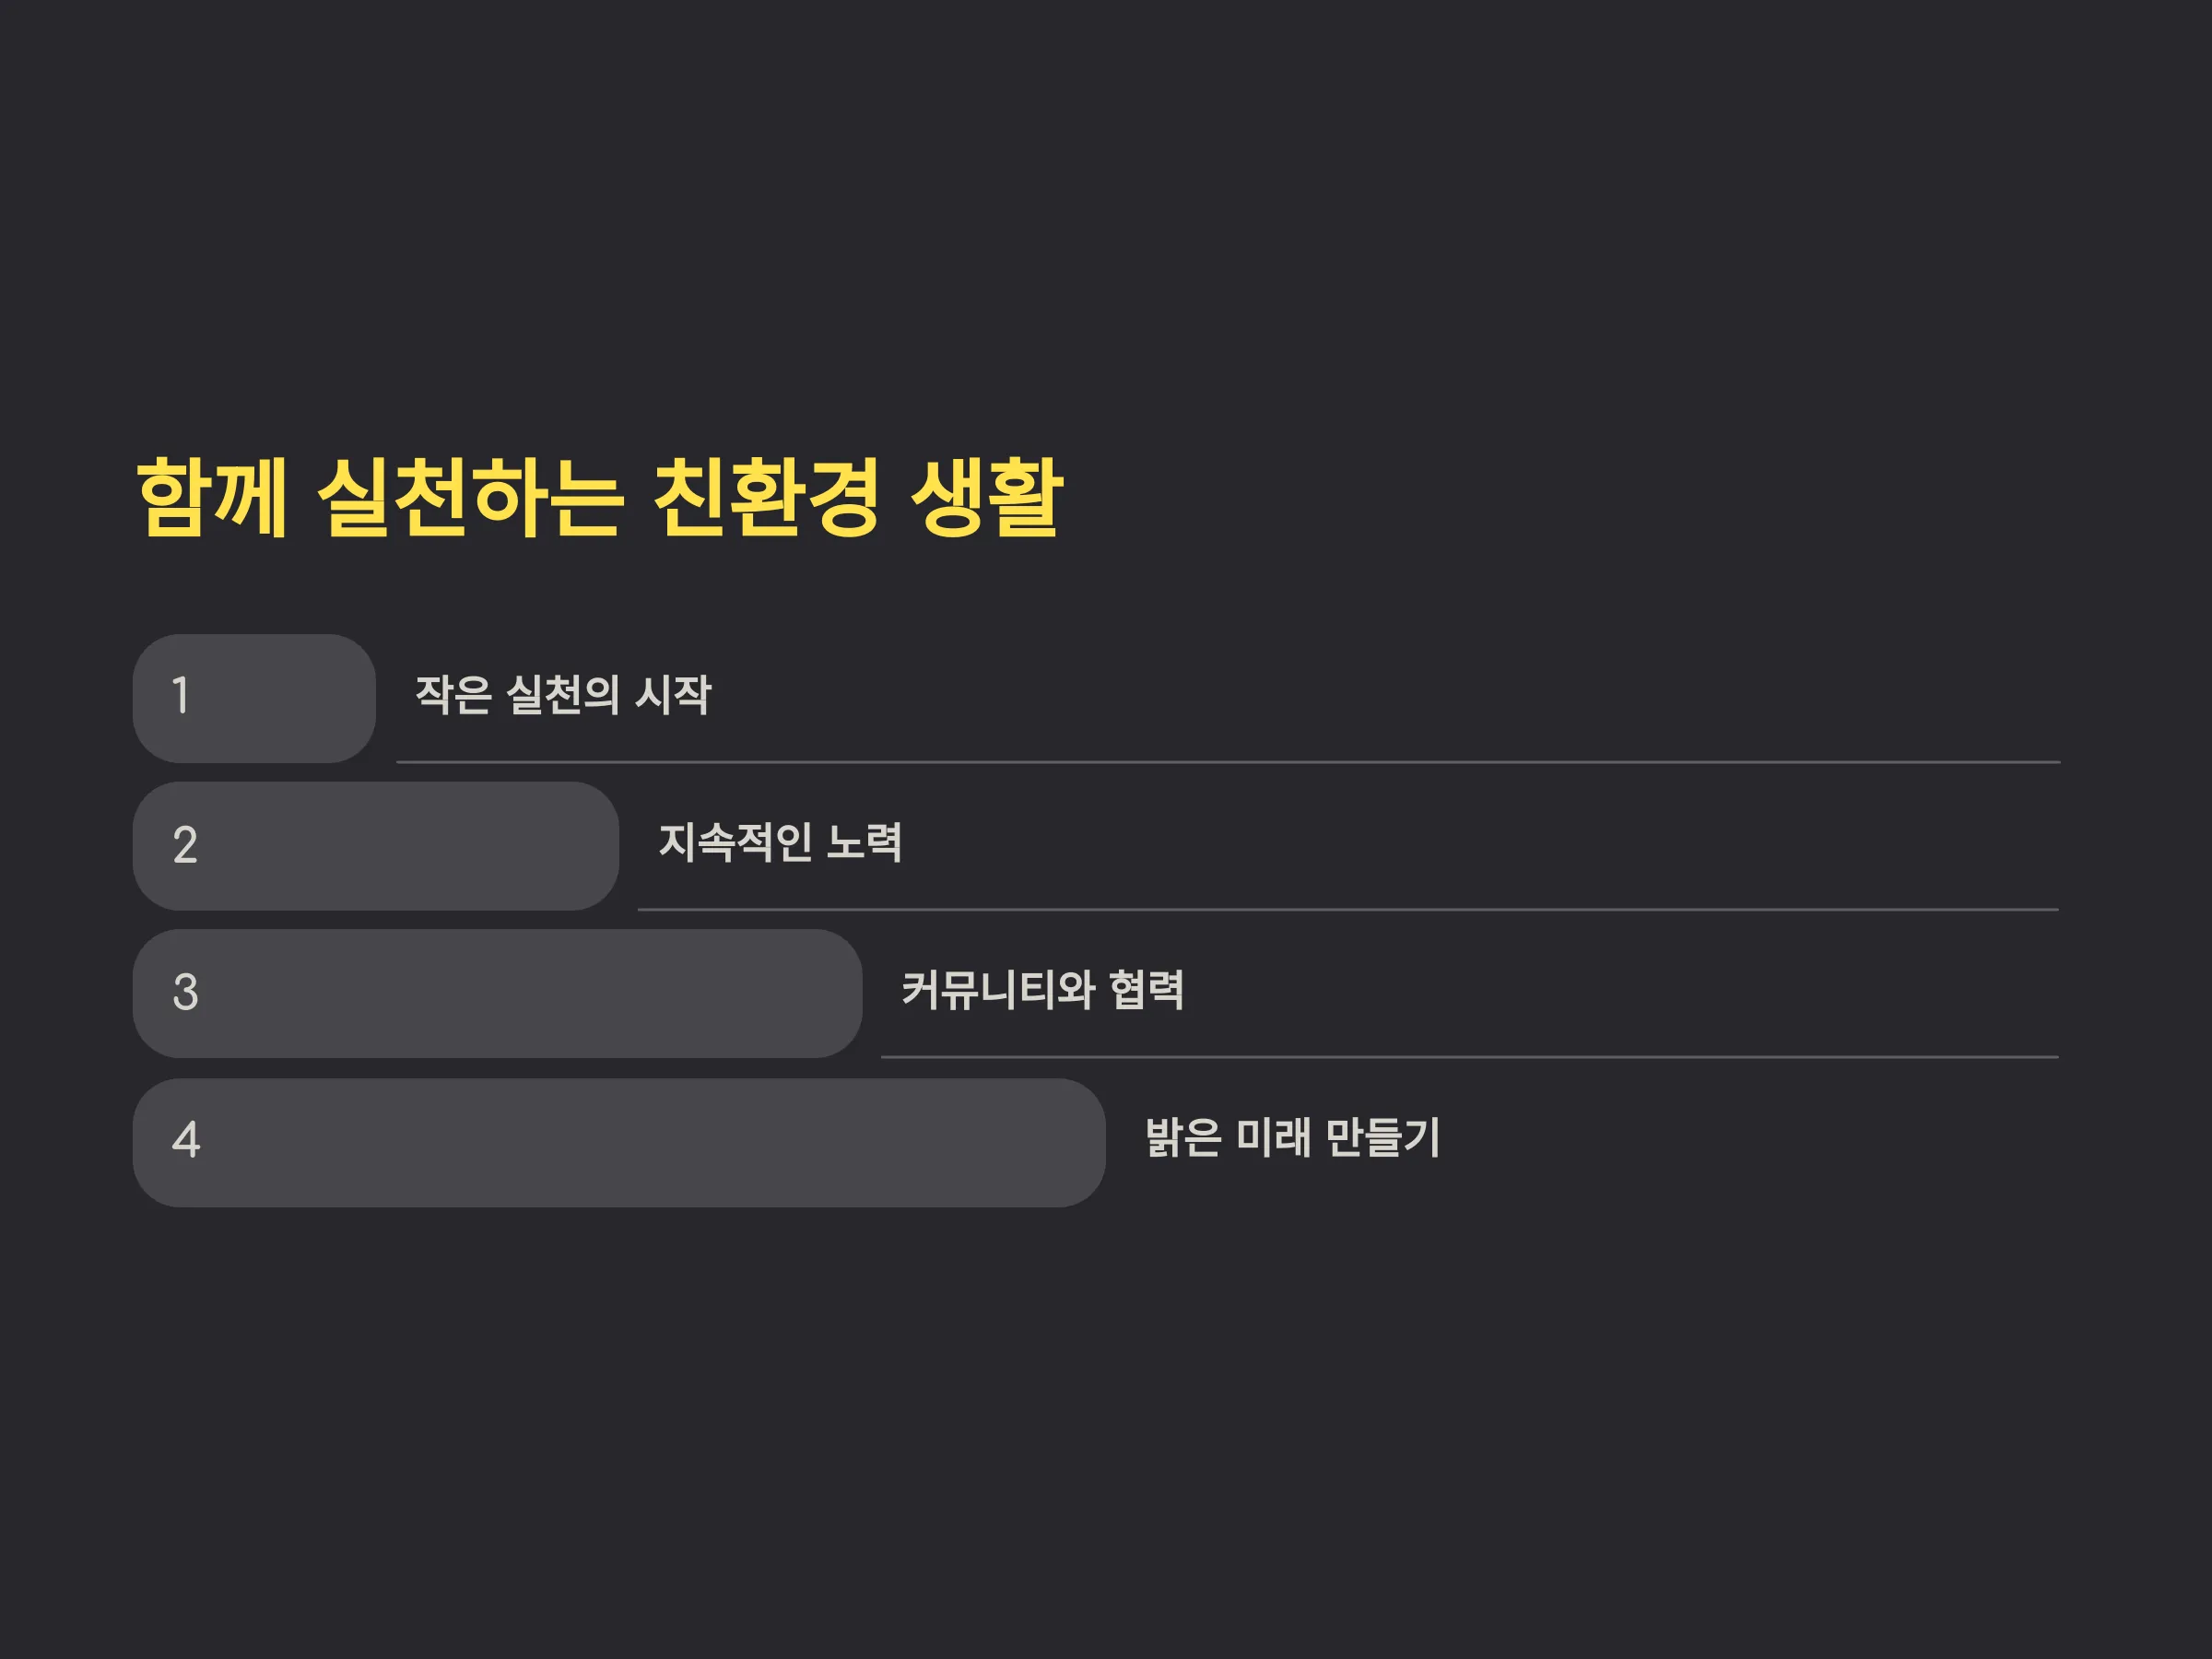
Task: Select the text 밝은 미래 만들기
Action: click(x=1292, y=1138)
